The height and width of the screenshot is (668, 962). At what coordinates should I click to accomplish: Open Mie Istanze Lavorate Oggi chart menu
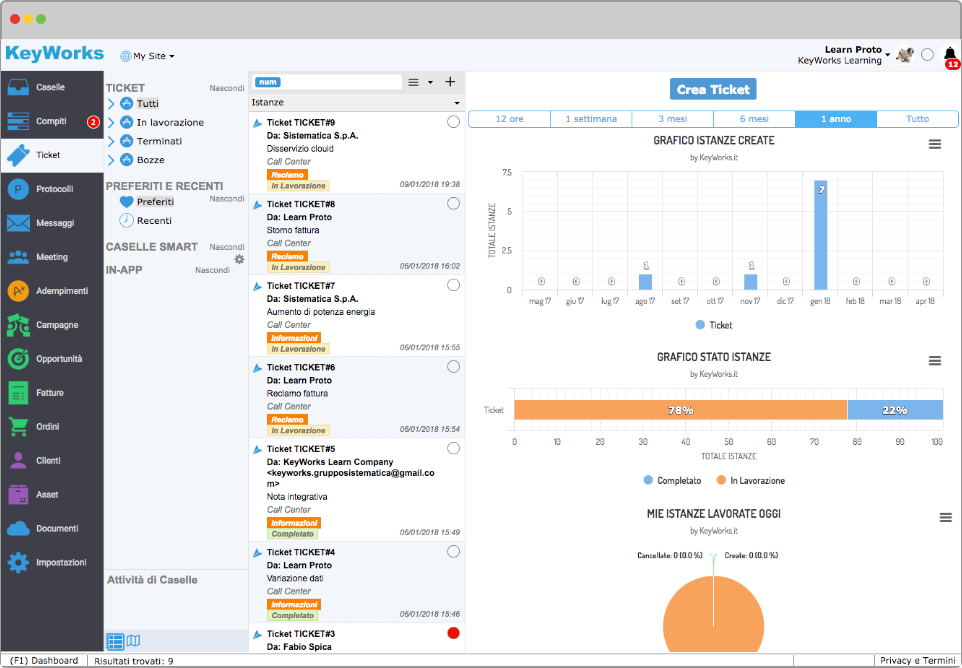(x=945, y=518)
